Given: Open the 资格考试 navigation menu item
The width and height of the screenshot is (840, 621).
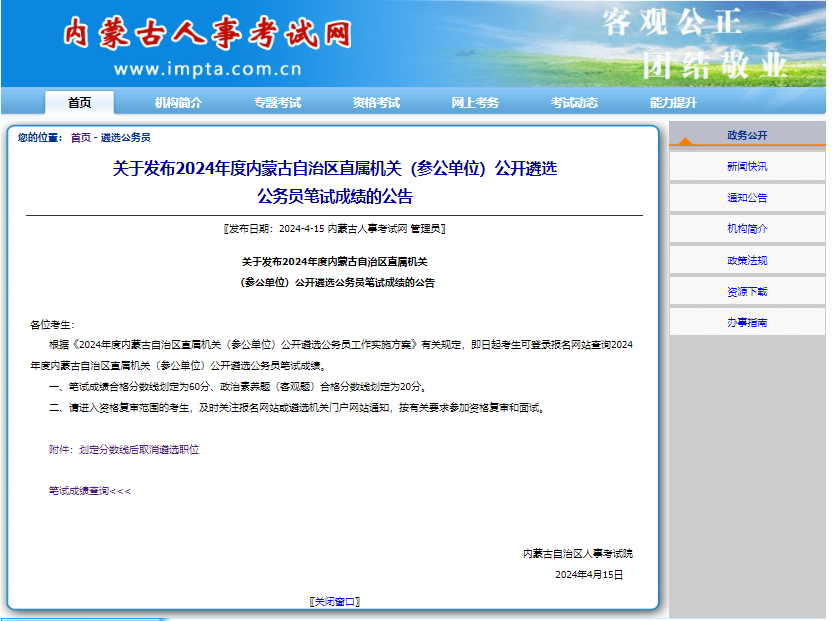Looking at the screenshot, I should pyautogui.click(x=376, y=103).
